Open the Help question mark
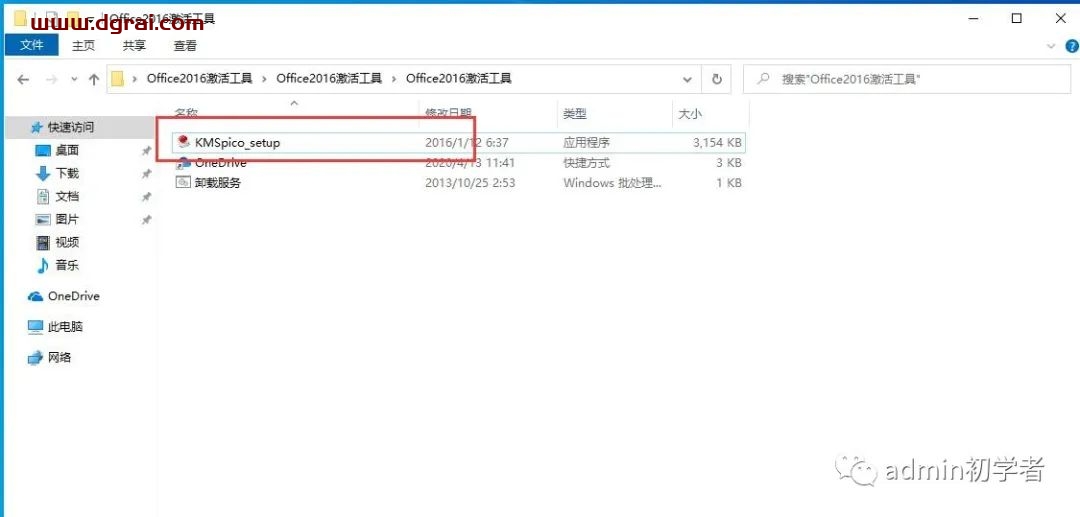The image size is (1080, 517). tap(1072, 46)
